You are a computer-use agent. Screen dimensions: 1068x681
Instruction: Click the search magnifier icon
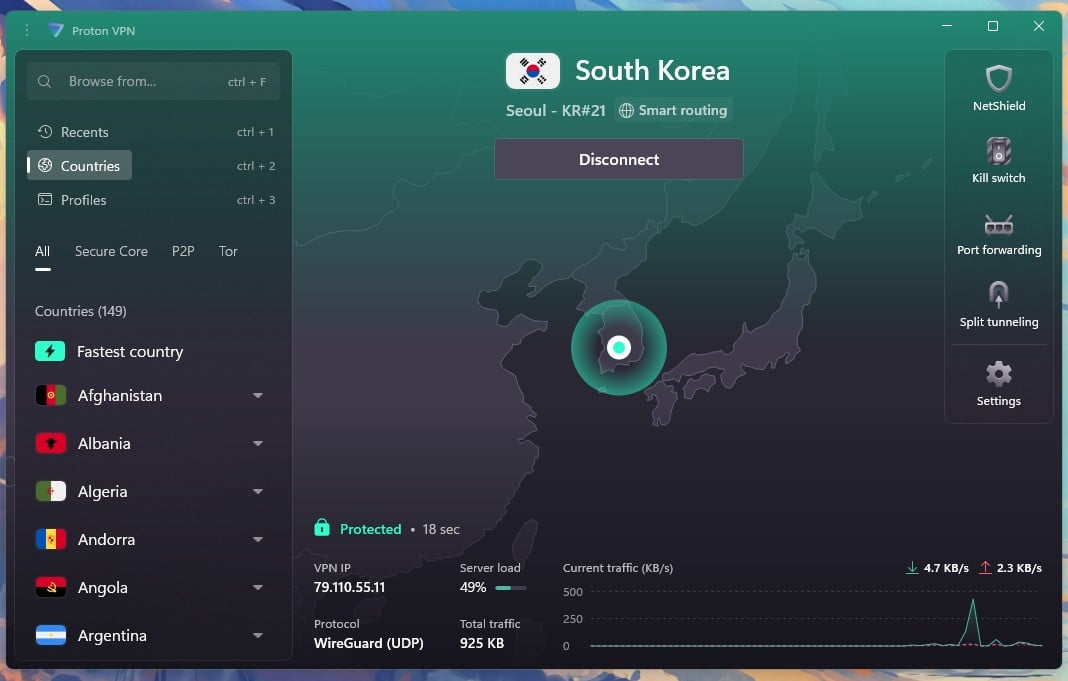coord(44,82)
